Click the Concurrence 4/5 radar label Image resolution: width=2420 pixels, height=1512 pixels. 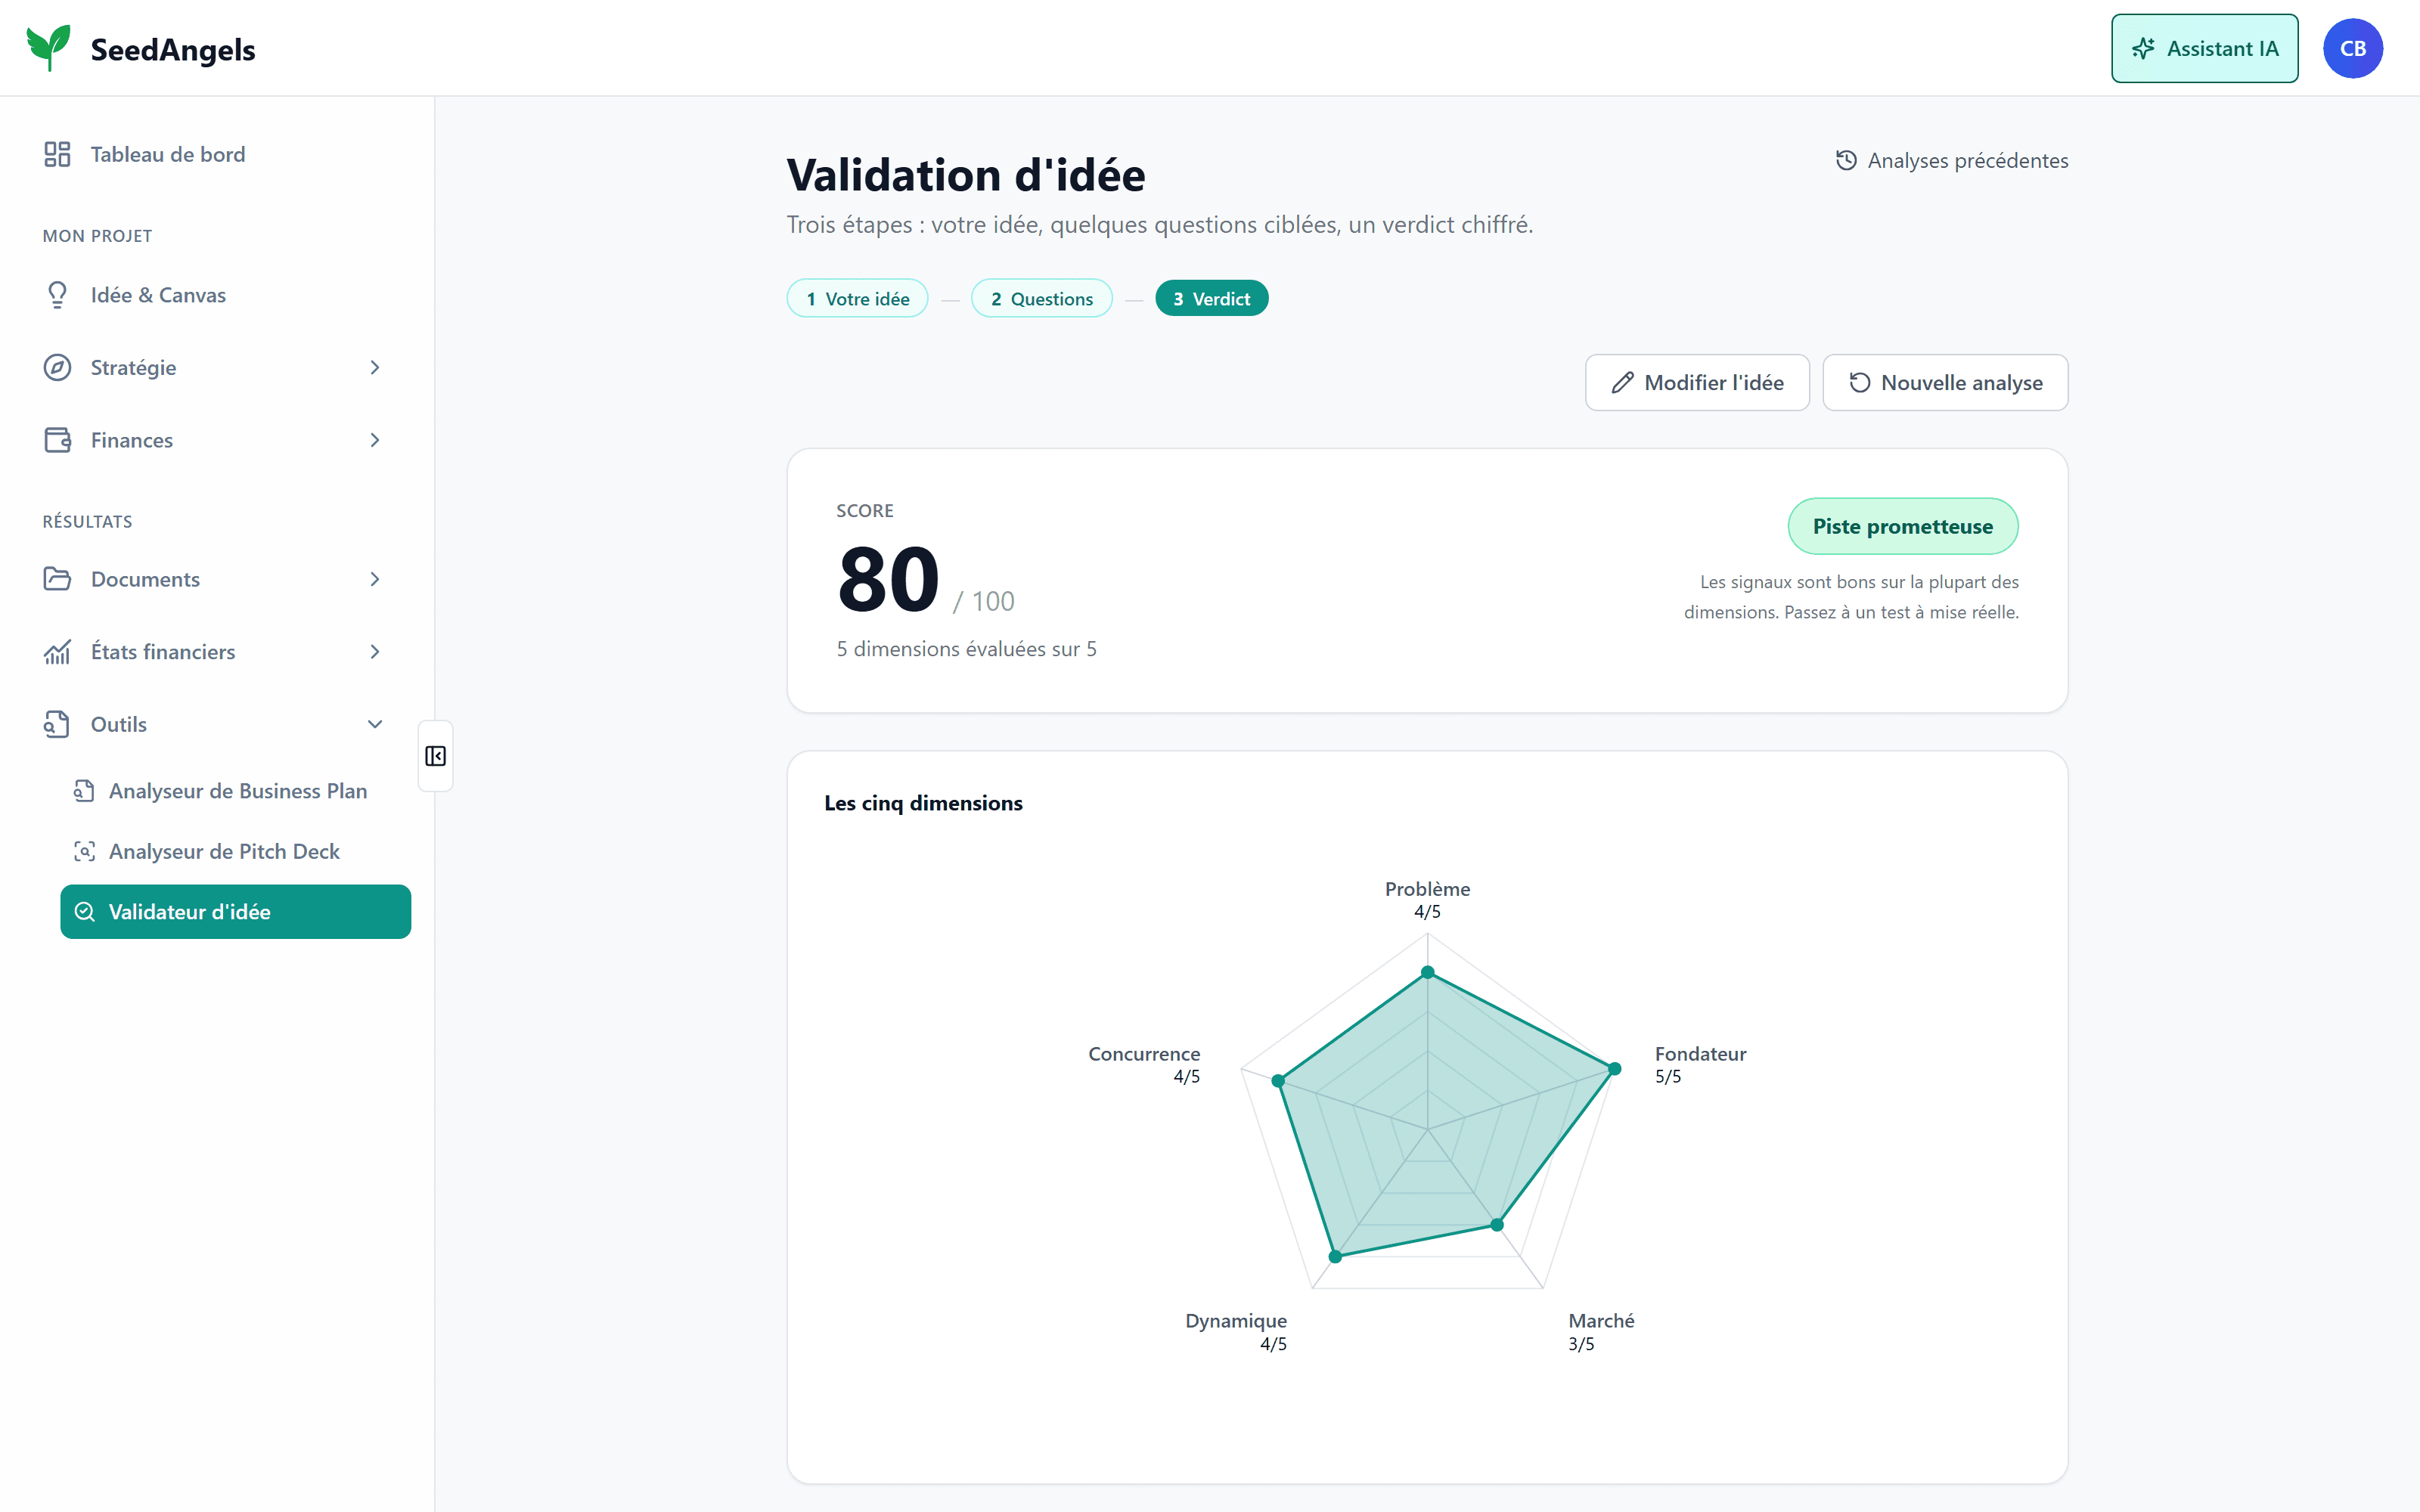(x=1144, y=1065)
